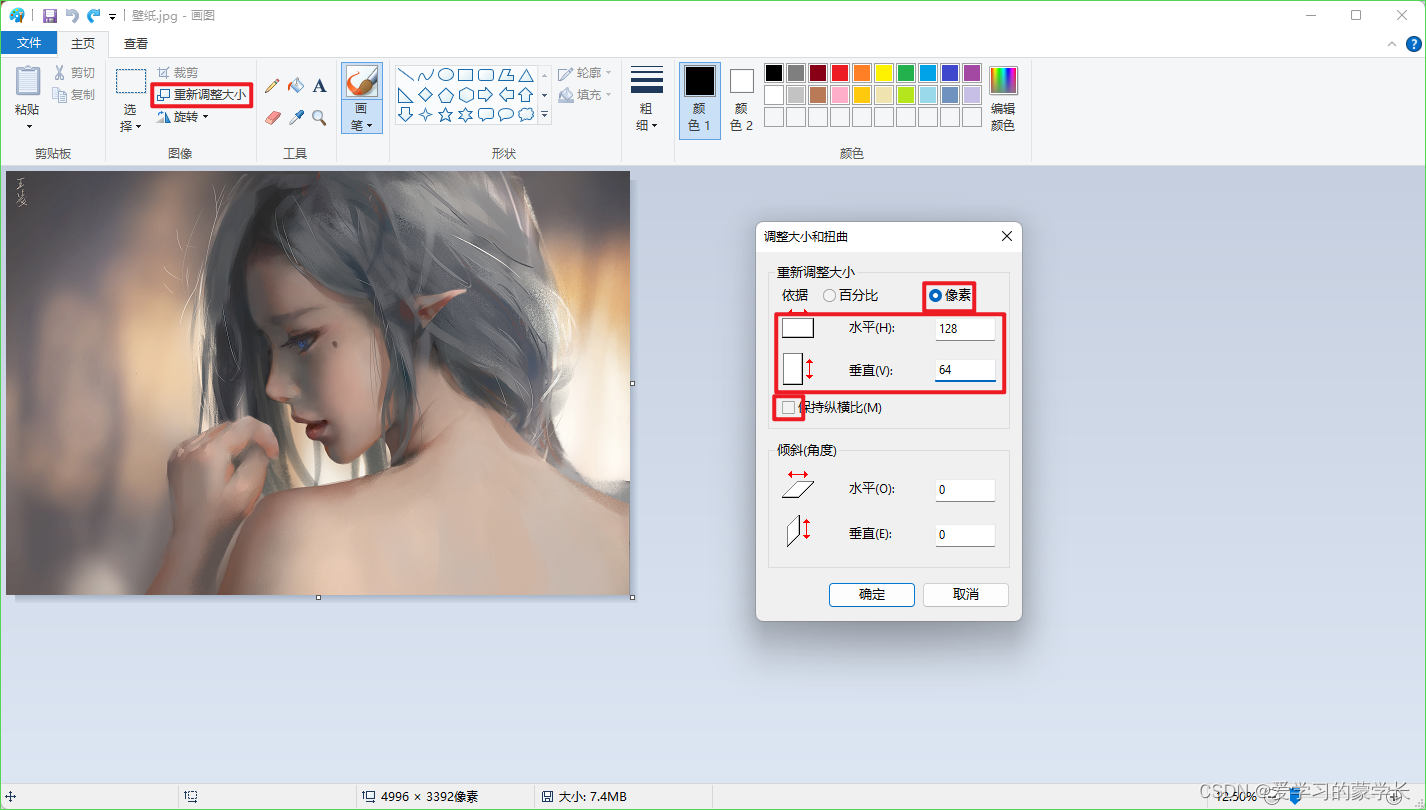Screen dimensions: 1426x810
Task: Select the Text tool (A)
Action: tap(319, 86)
